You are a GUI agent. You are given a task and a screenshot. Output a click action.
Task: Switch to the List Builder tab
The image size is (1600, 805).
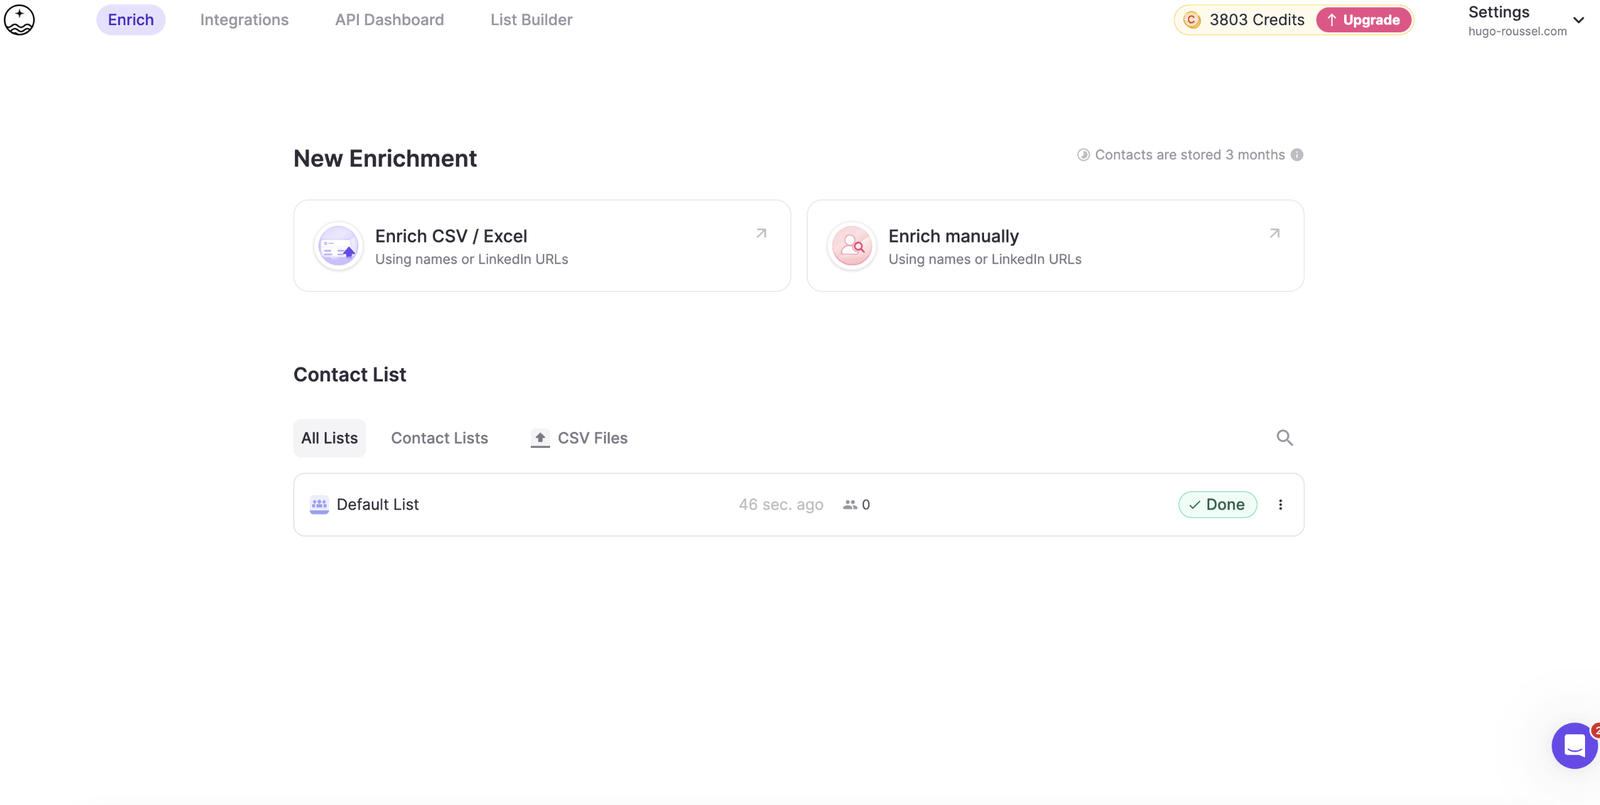click(x=531, y=20)
